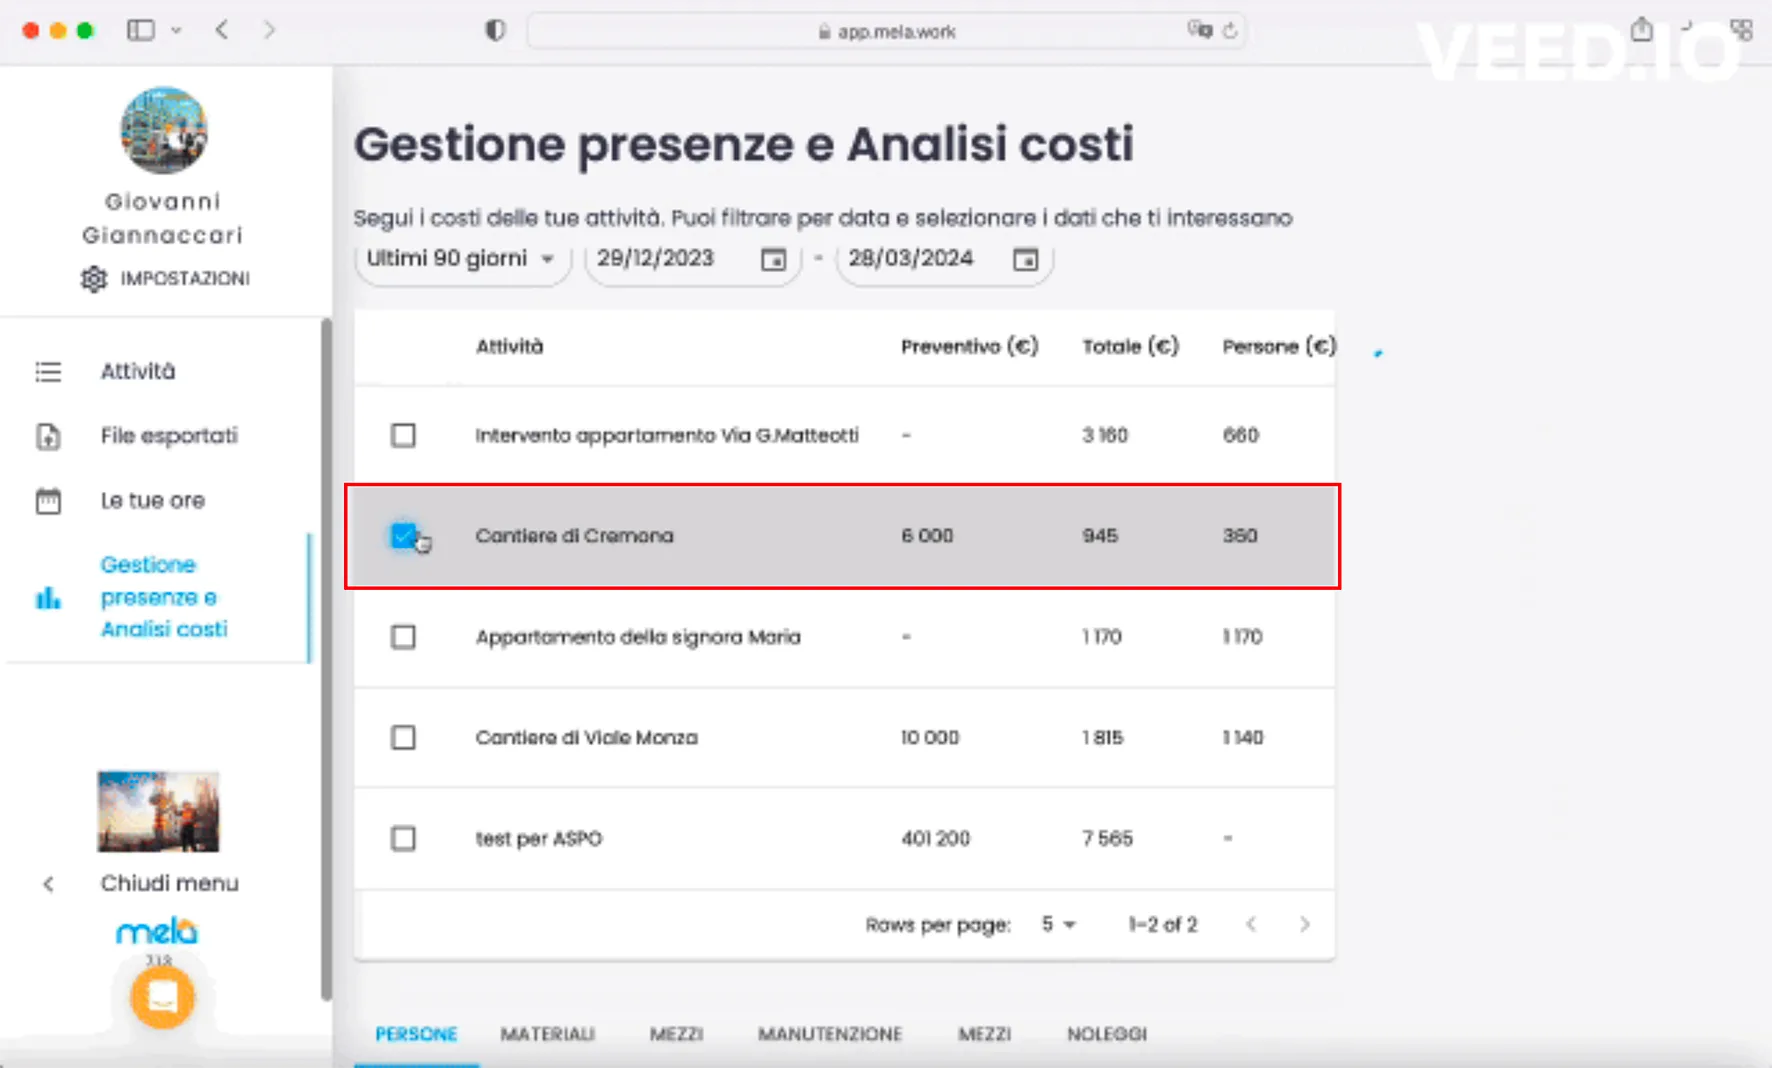
Task: Uncheck the Cantiere di Cremona checkbox
Action: pos(403,536)
